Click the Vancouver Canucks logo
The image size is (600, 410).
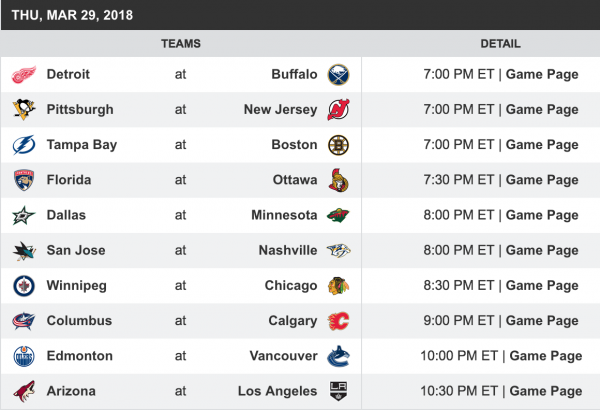[339, 356]
